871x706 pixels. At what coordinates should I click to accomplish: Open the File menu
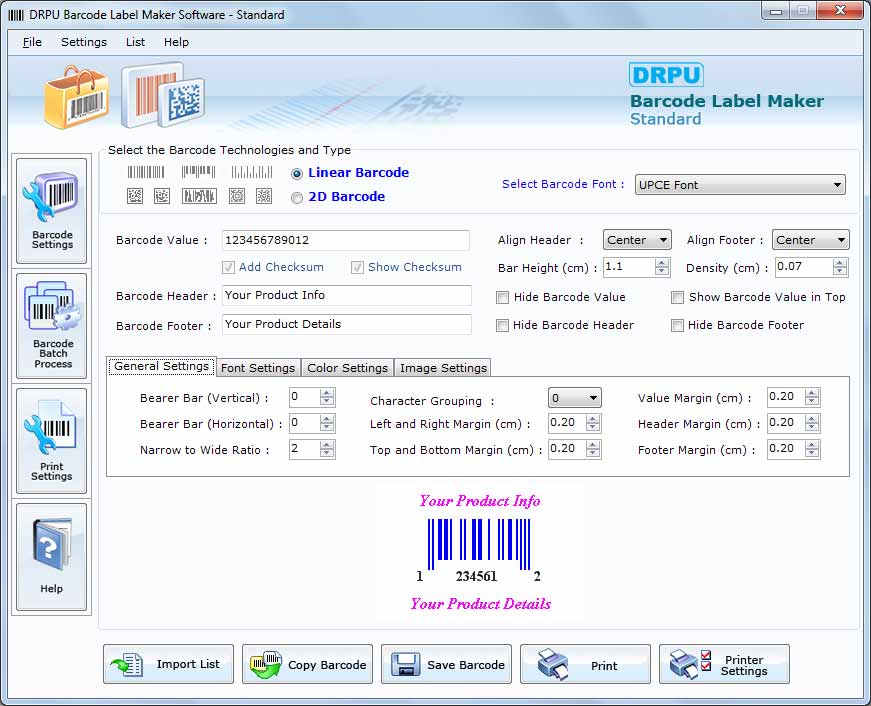pos(32,42)
